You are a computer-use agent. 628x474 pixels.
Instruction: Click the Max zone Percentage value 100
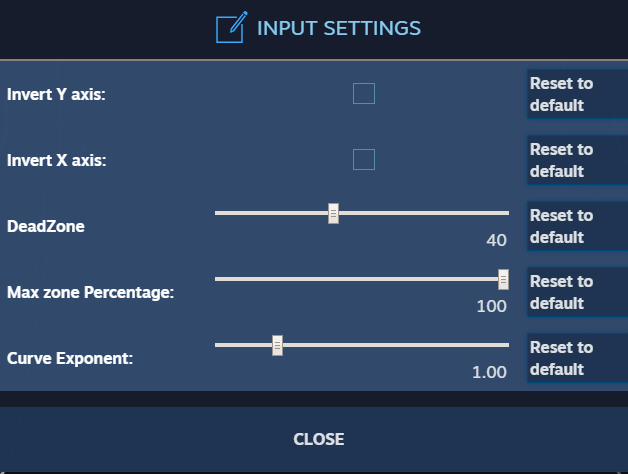pyautogui.click(x=491, y=306)
